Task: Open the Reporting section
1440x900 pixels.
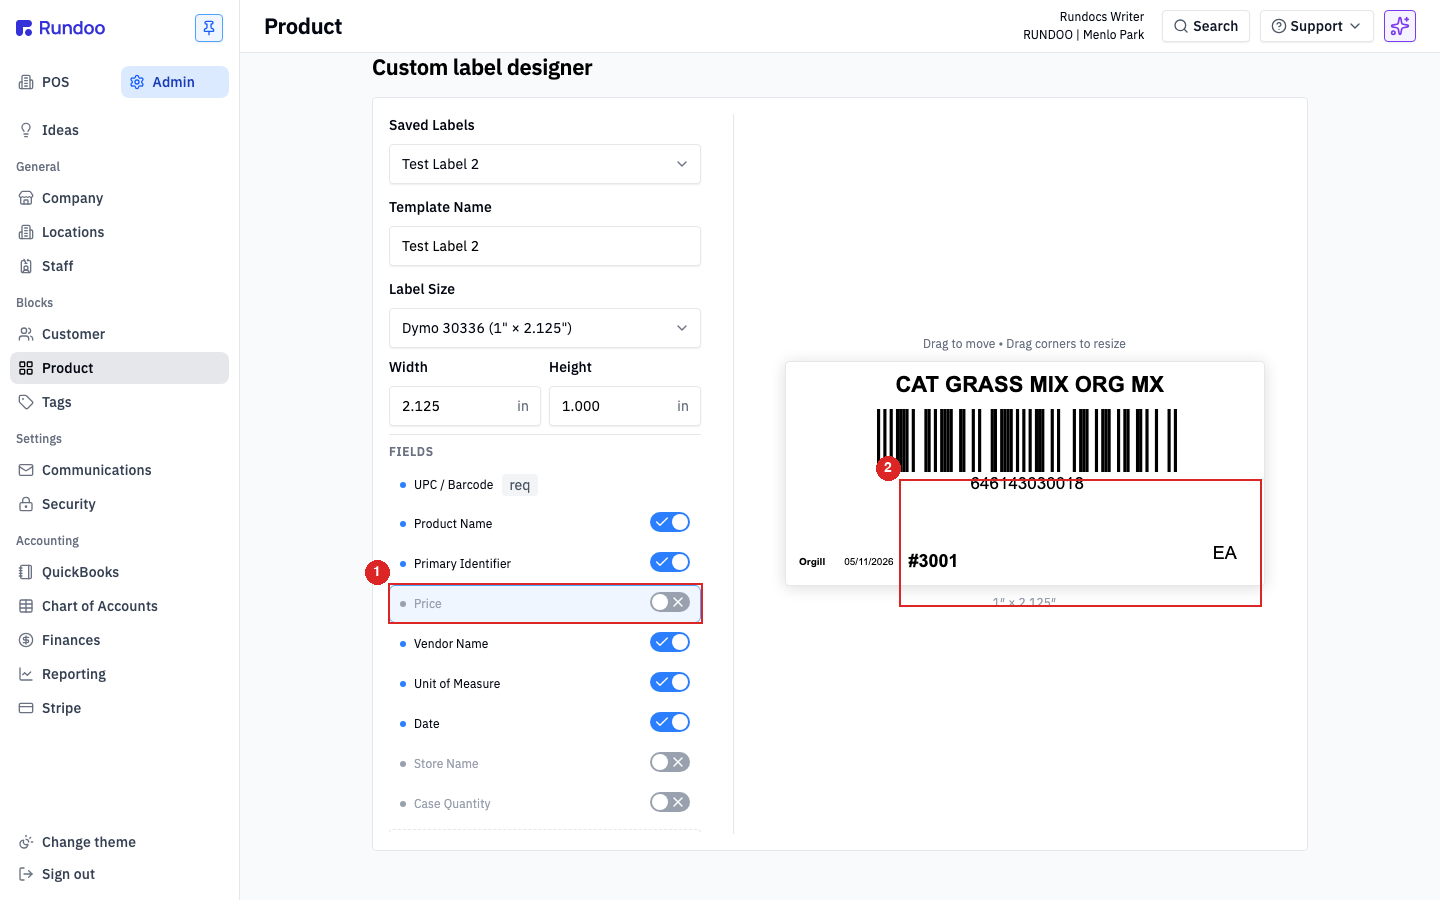Action: pos(119,674)
